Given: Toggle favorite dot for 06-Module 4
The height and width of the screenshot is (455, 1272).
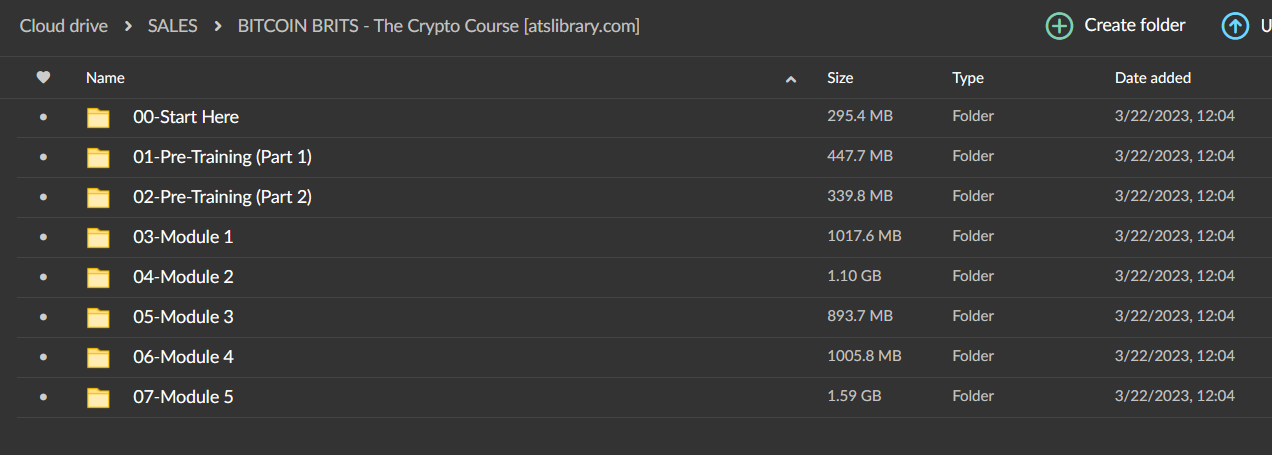Looking at the screenshot, I should tap(43, 357).
